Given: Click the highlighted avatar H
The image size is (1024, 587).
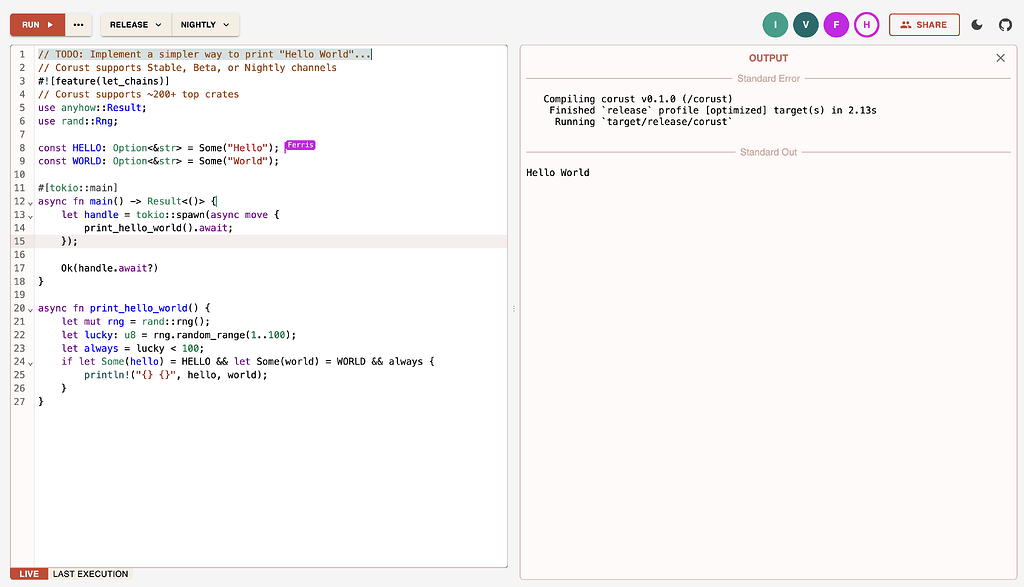Looking at the screenshot, I should tap(865, 25).
